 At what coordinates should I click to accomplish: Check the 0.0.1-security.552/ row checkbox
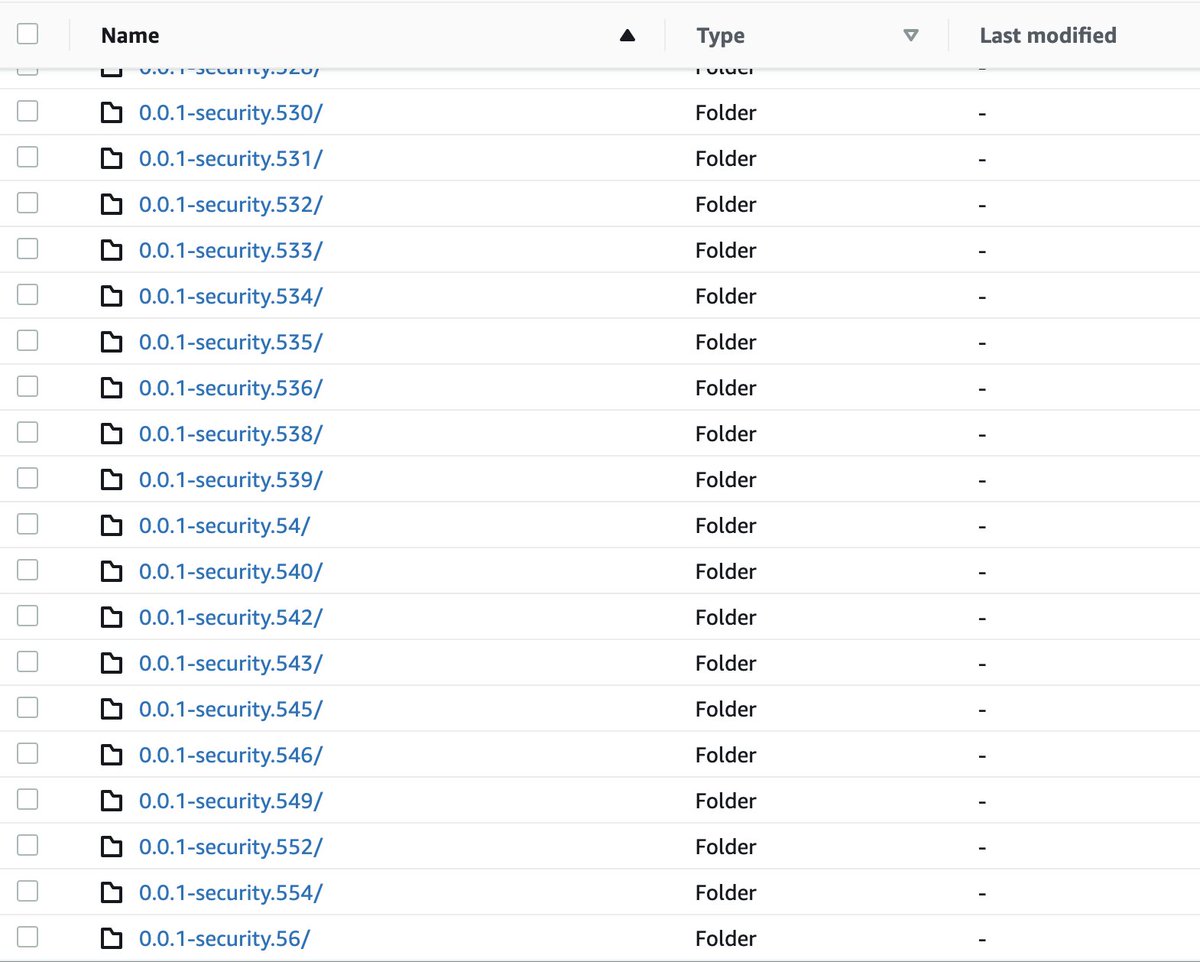coord(28,846)
